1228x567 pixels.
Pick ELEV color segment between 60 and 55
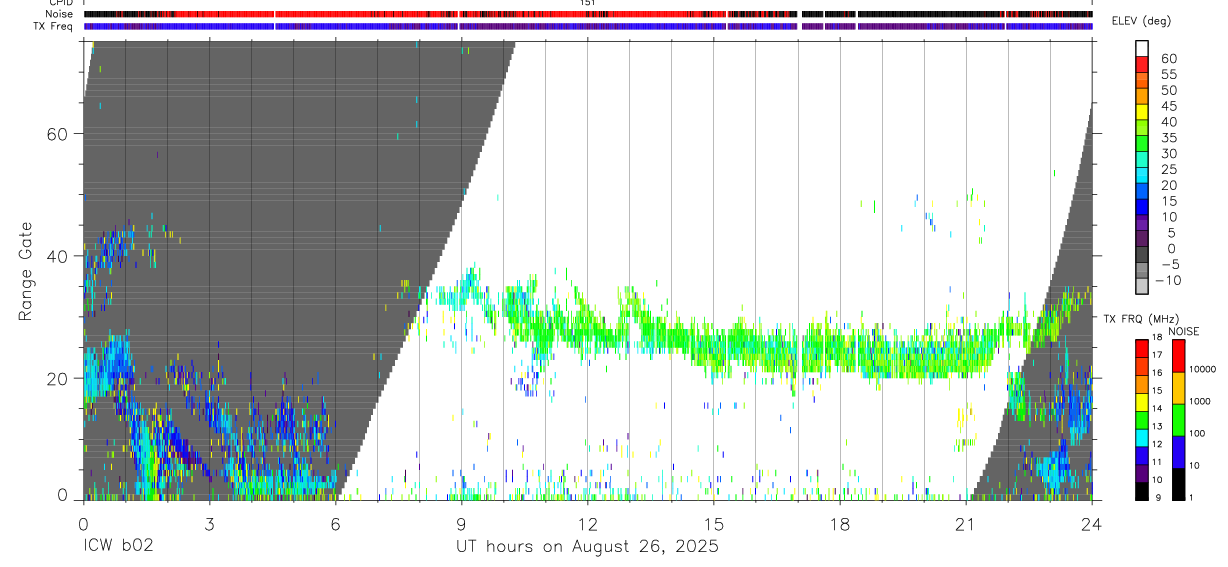(1141, 64)
